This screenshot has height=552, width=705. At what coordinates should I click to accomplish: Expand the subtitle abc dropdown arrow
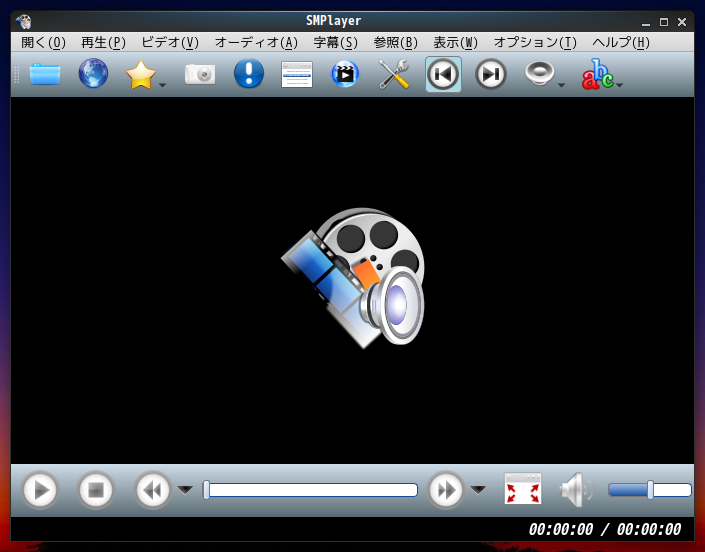point(619,85)
